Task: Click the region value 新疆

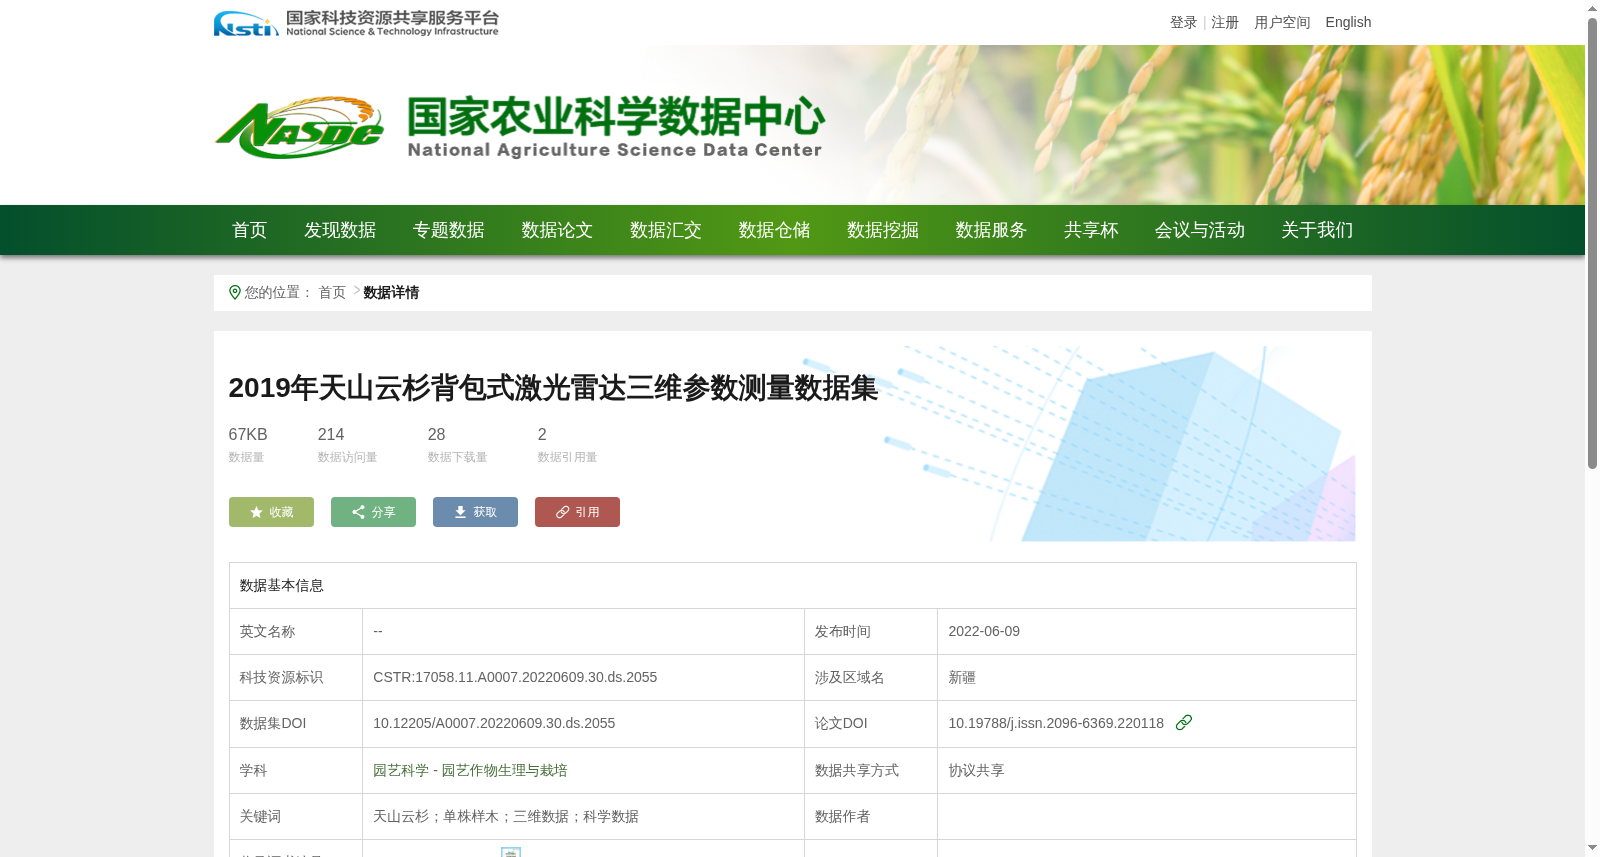Action: (x=962, y=677)
